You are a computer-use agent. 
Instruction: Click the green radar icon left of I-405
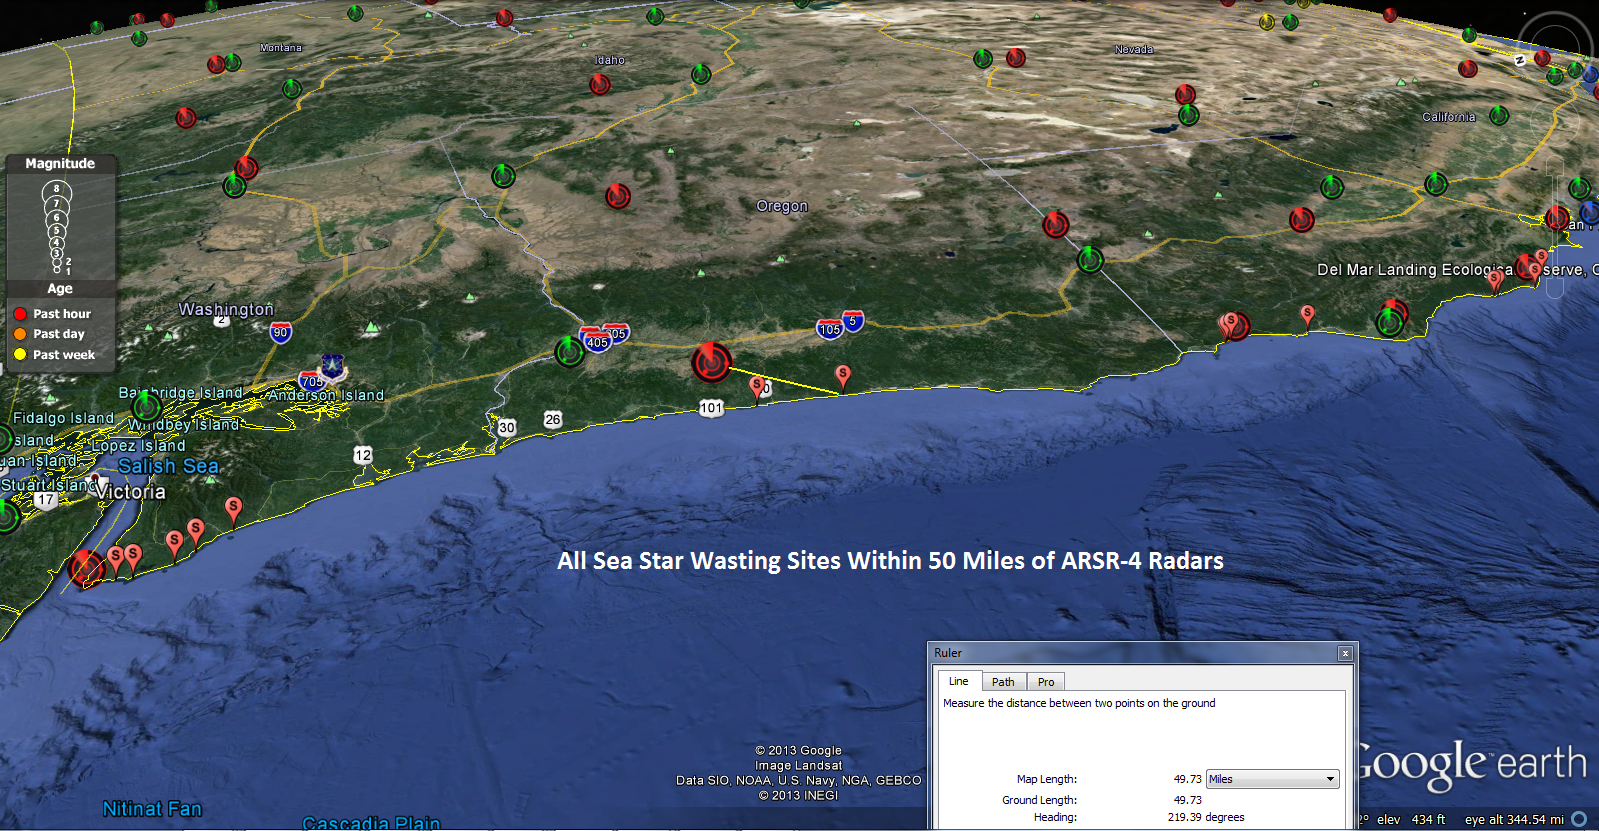click(569, 352)
